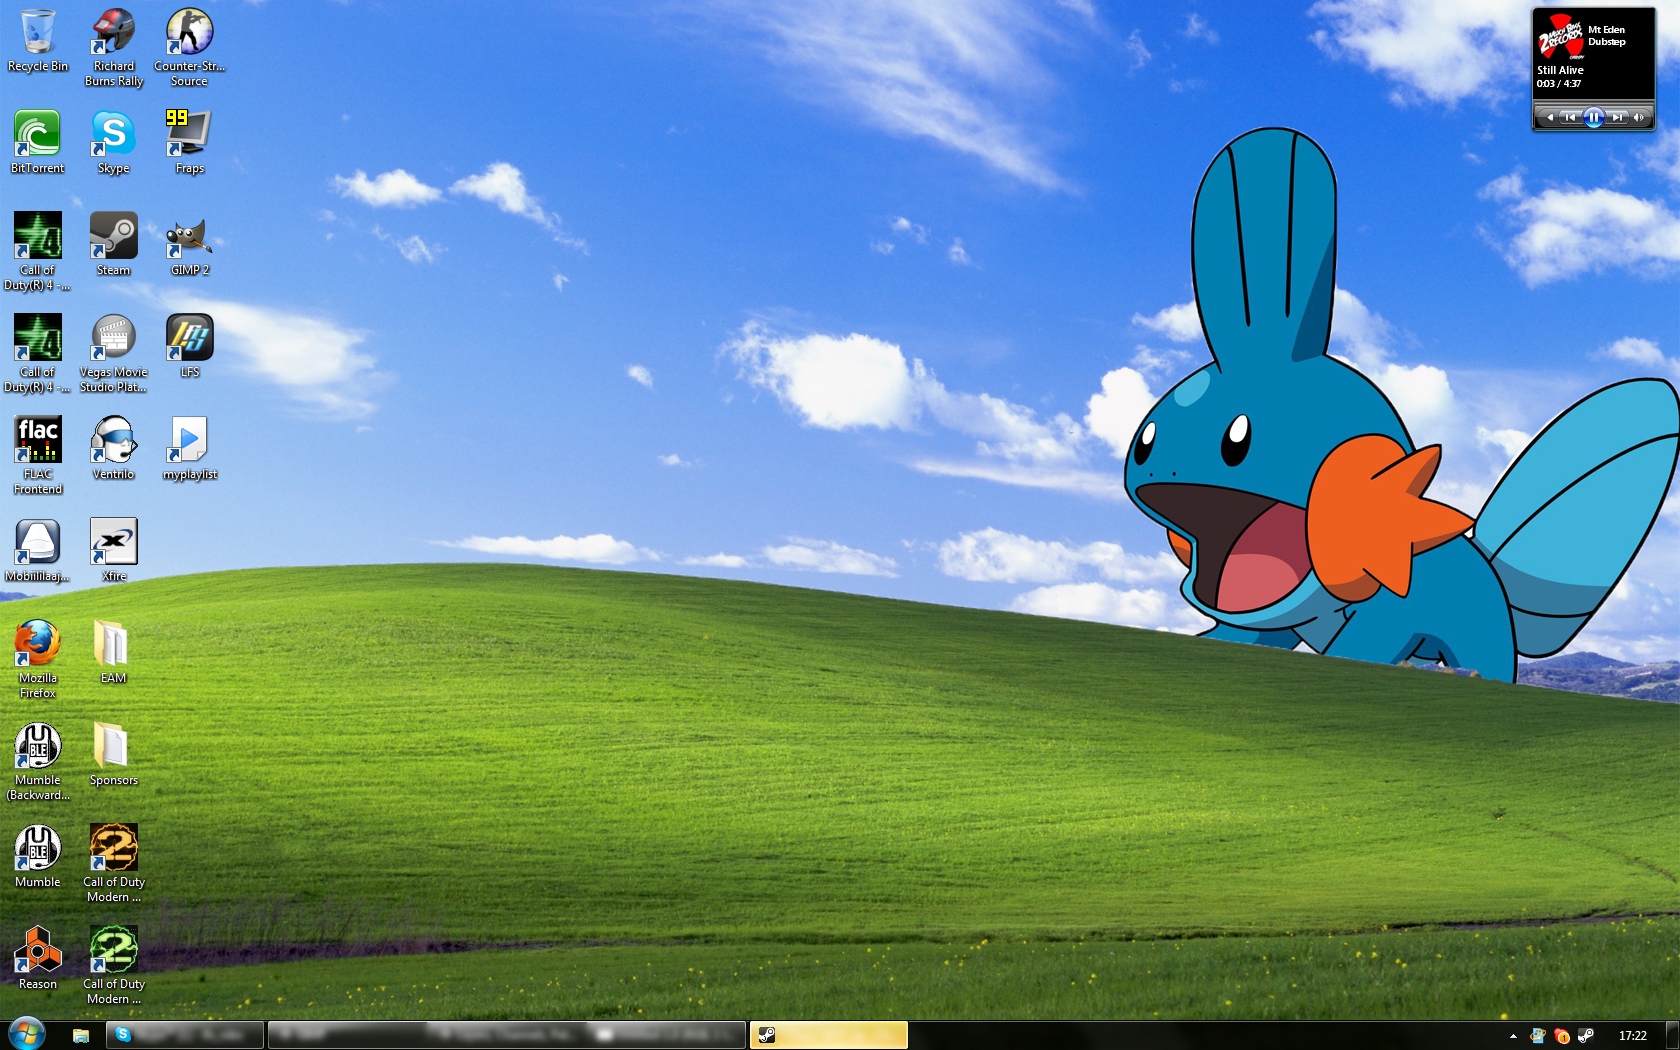Select the myplaylist file icon

[x=189, y=448]
